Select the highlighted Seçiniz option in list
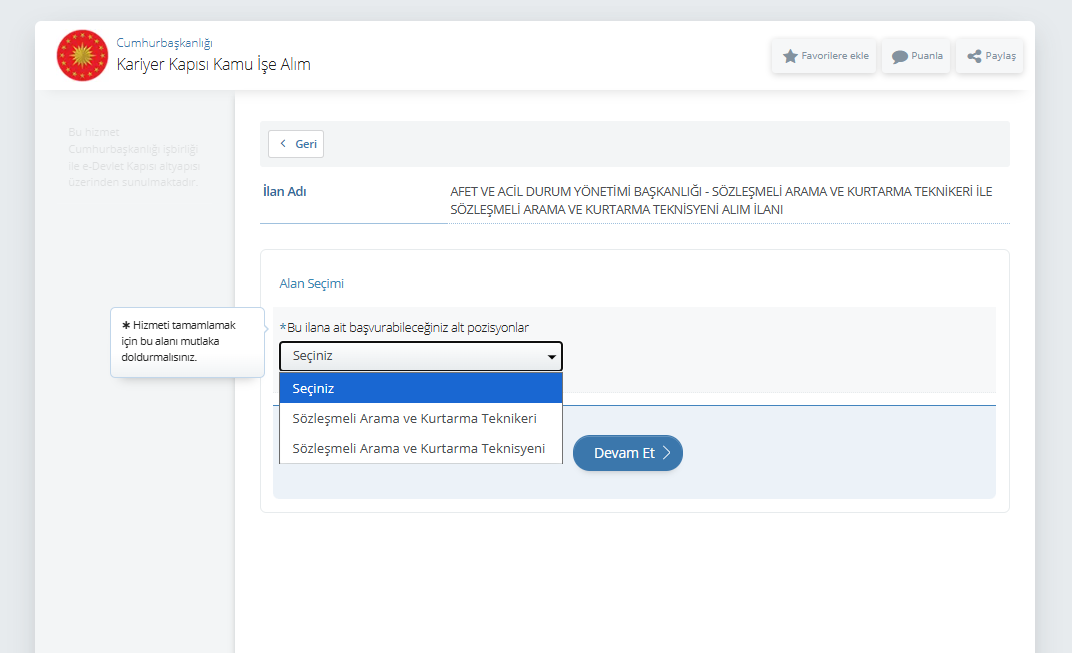 [420, 388]
